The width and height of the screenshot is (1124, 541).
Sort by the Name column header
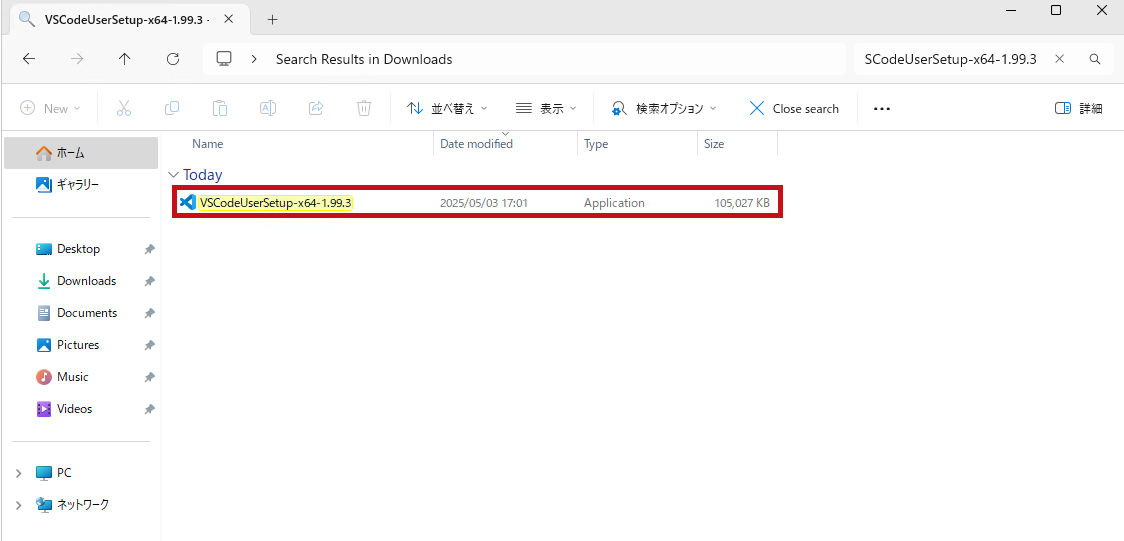tap(208, 144)
